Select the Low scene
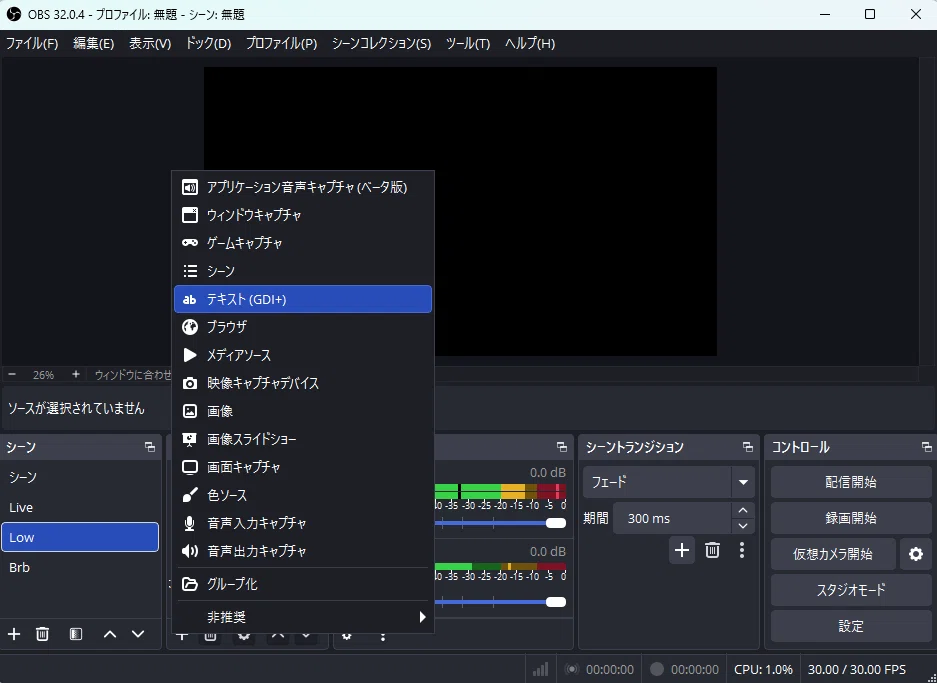This screenshot has width=937, height=683. tap(80, 537)
